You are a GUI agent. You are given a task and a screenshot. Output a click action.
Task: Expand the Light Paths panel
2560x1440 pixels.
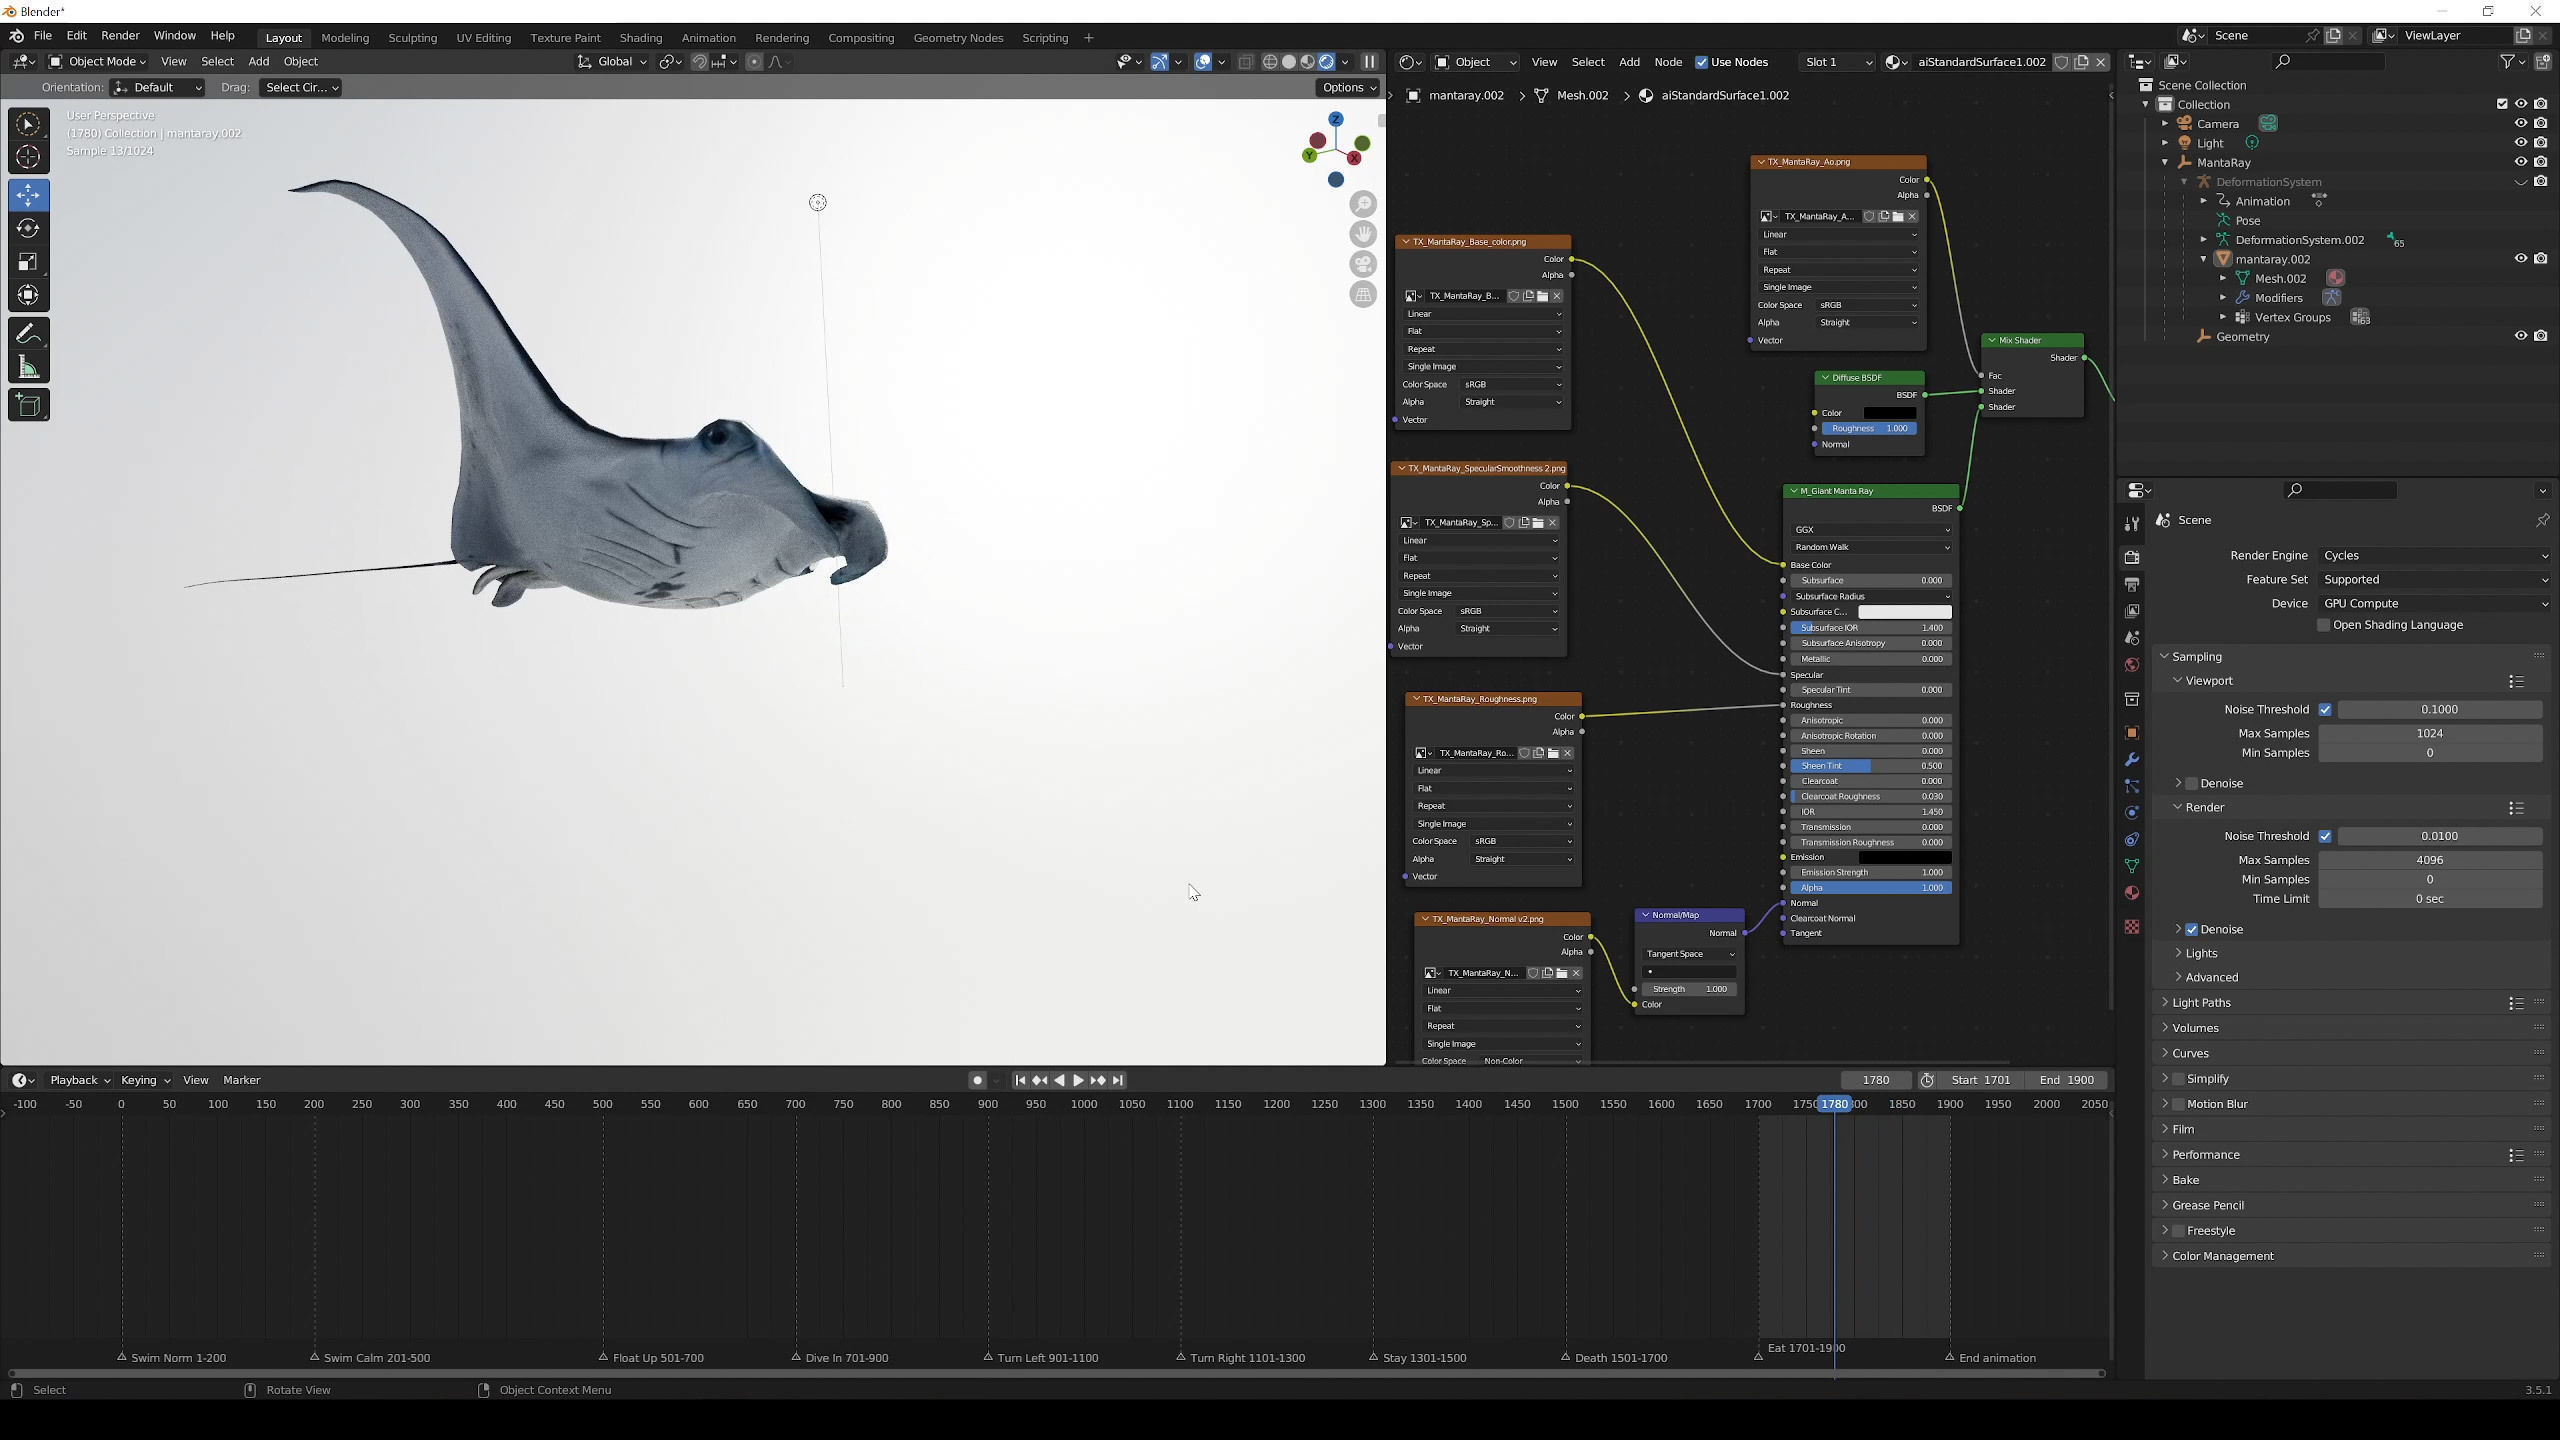pos(2201,1003)
